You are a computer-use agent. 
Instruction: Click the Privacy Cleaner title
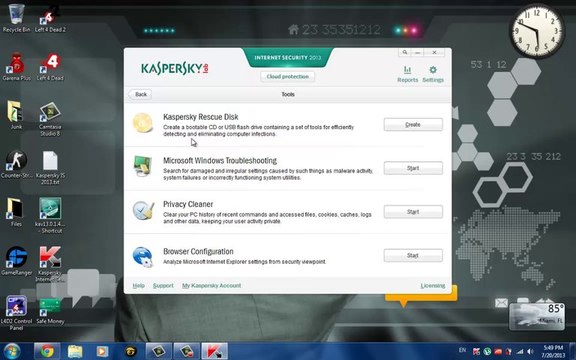pyautogui.click(x=188, y=204)
